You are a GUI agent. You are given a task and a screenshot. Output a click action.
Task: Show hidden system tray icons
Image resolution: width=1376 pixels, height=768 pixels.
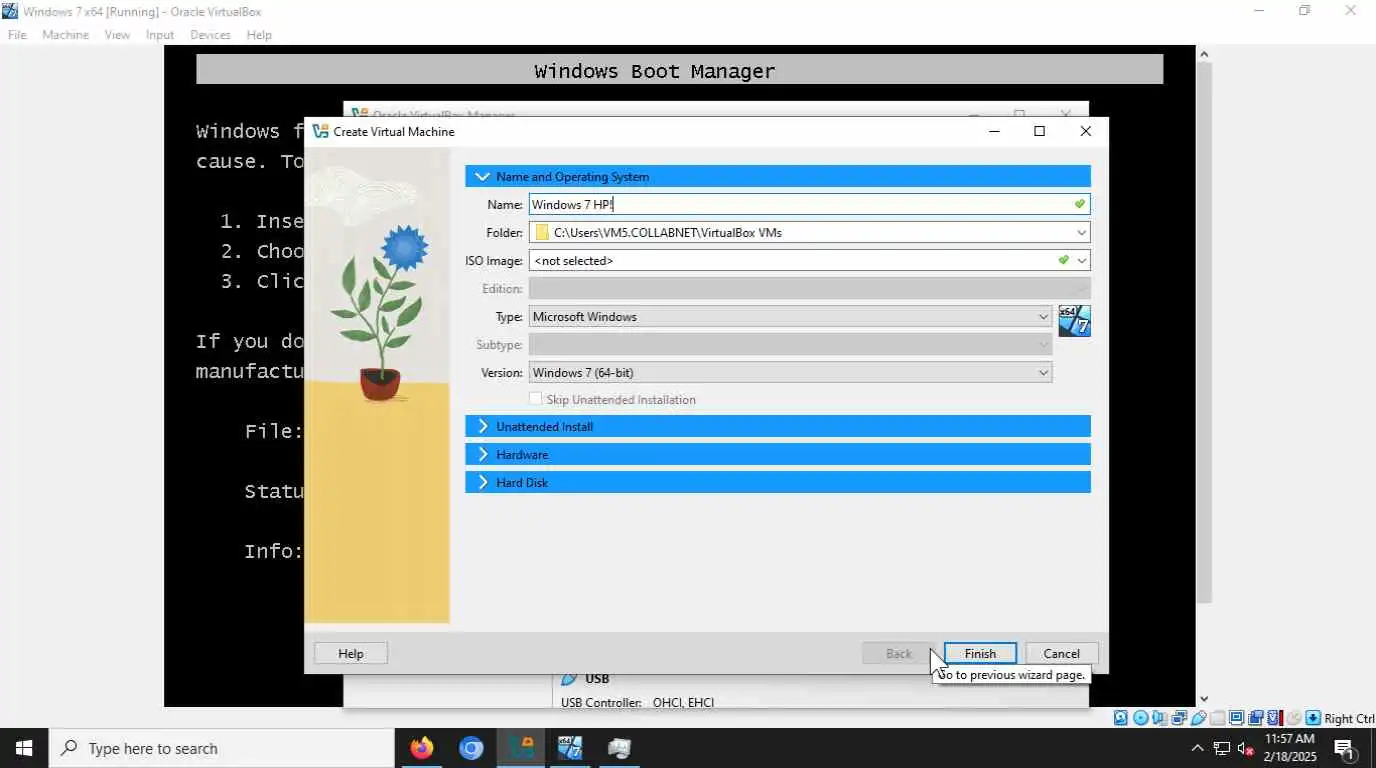(1197, 748)
